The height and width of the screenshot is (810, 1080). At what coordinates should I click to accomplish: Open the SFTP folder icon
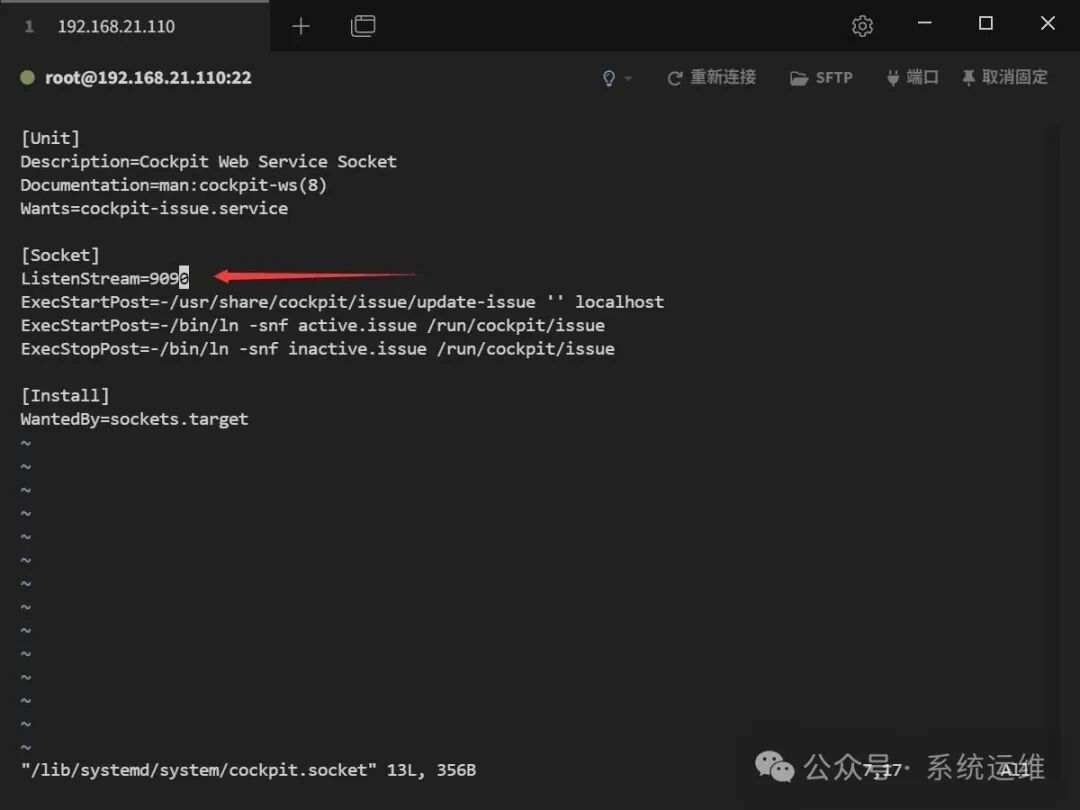tap(799, 77)
